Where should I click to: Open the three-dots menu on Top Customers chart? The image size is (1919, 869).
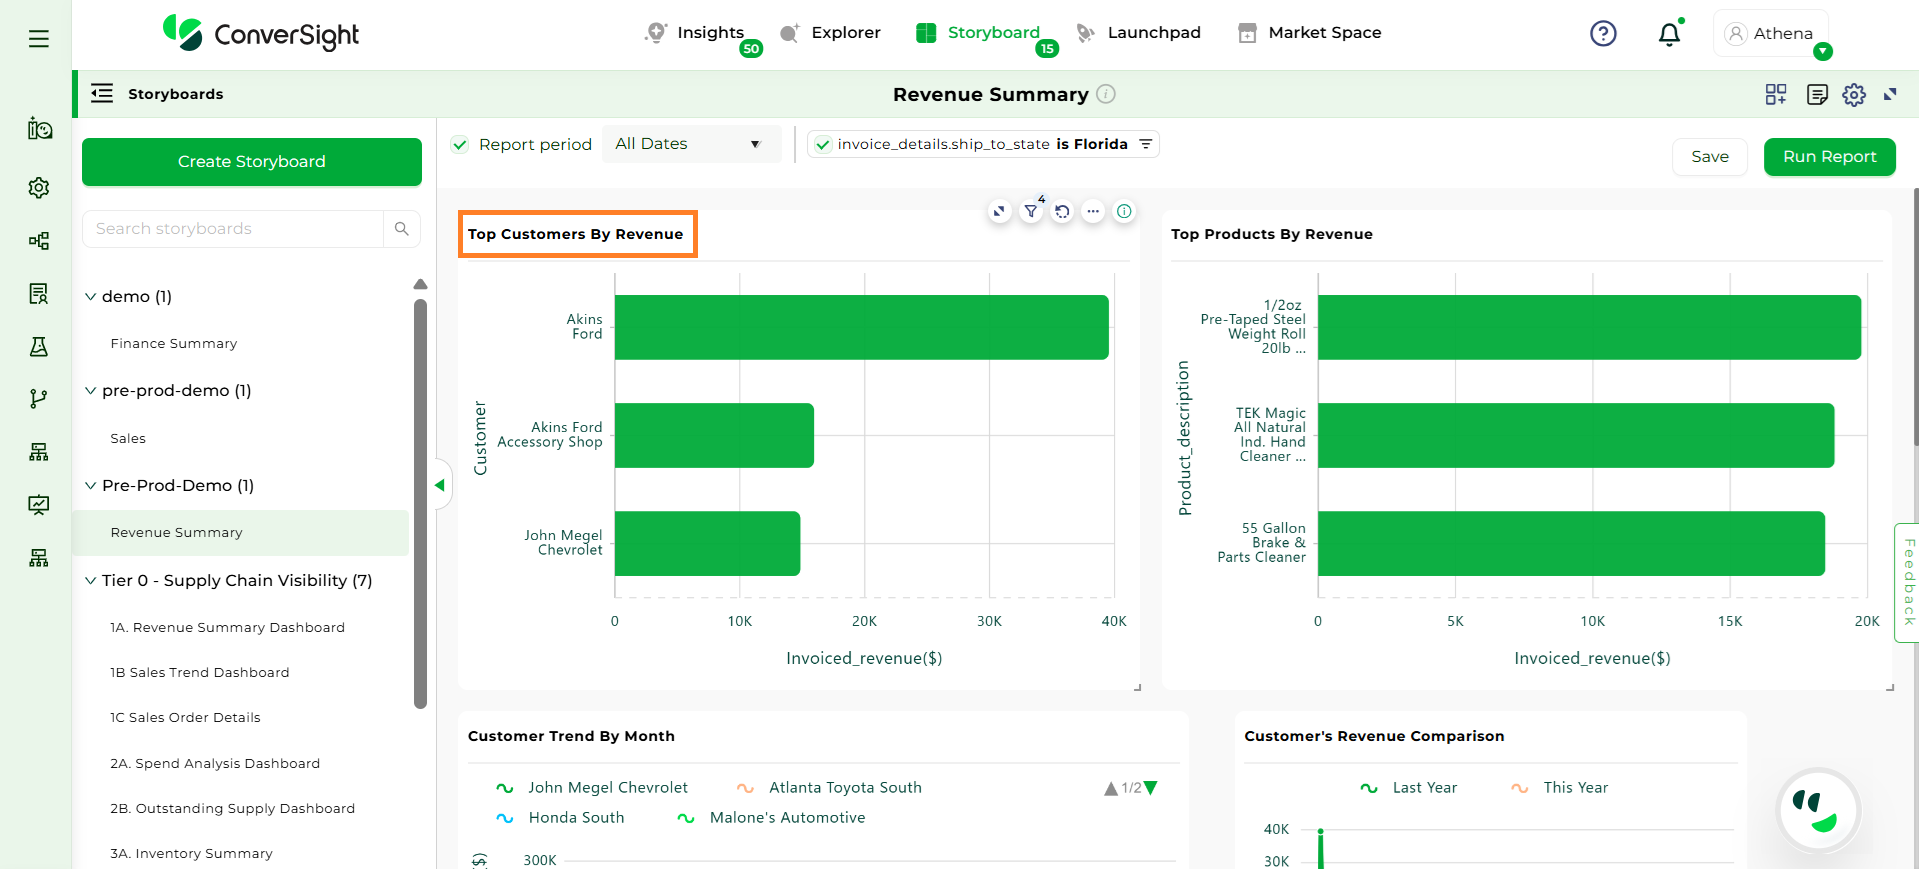(x=1093, y=212)
